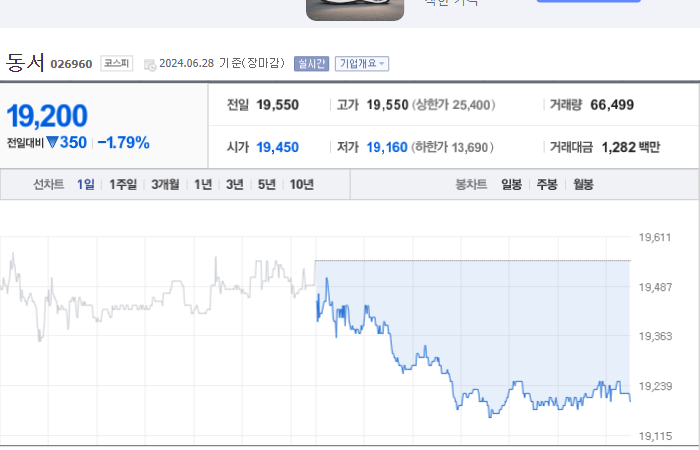Open the 주봉 candle chart
This screenshot has width=700, height=450.
click(547, 184)
